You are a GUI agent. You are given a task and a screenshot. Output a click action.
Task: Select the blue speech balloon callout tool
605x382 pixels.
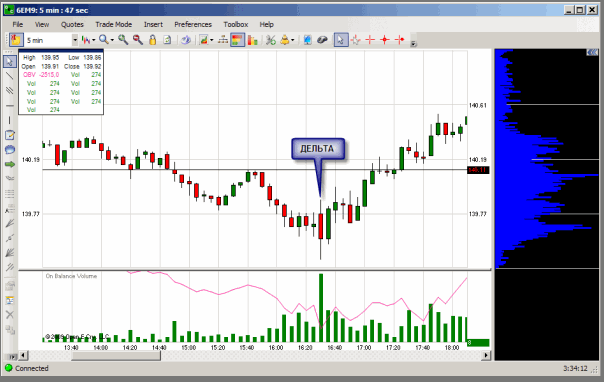coord(10,150)
